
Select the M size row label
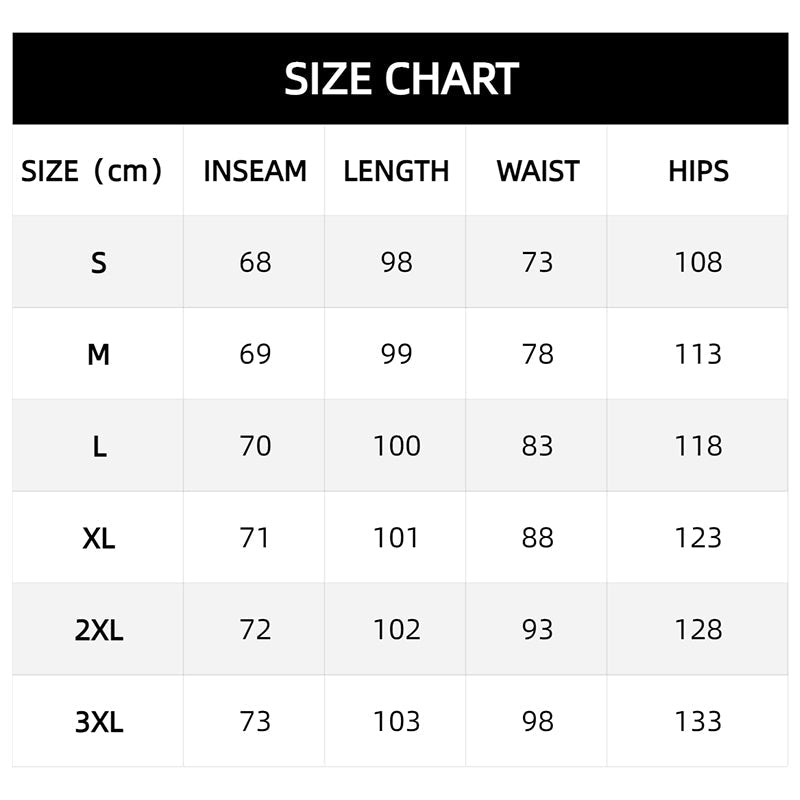98,354
